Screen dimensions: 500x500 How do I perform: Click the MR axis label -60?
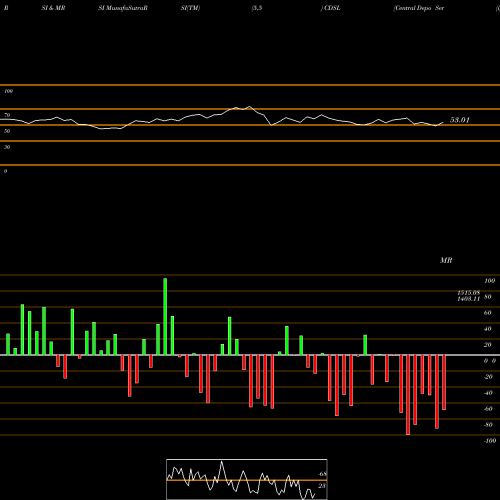pyautogui.click(x=488, y=409)
